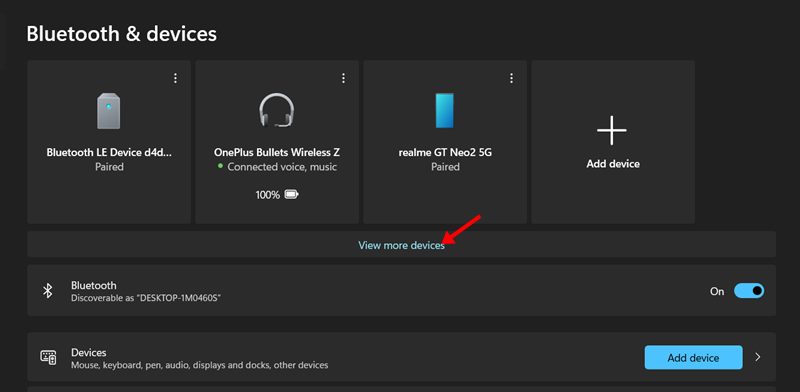Click the realme phone icon
The width and height of the screenshot is (800, 392).
point(444,110)
